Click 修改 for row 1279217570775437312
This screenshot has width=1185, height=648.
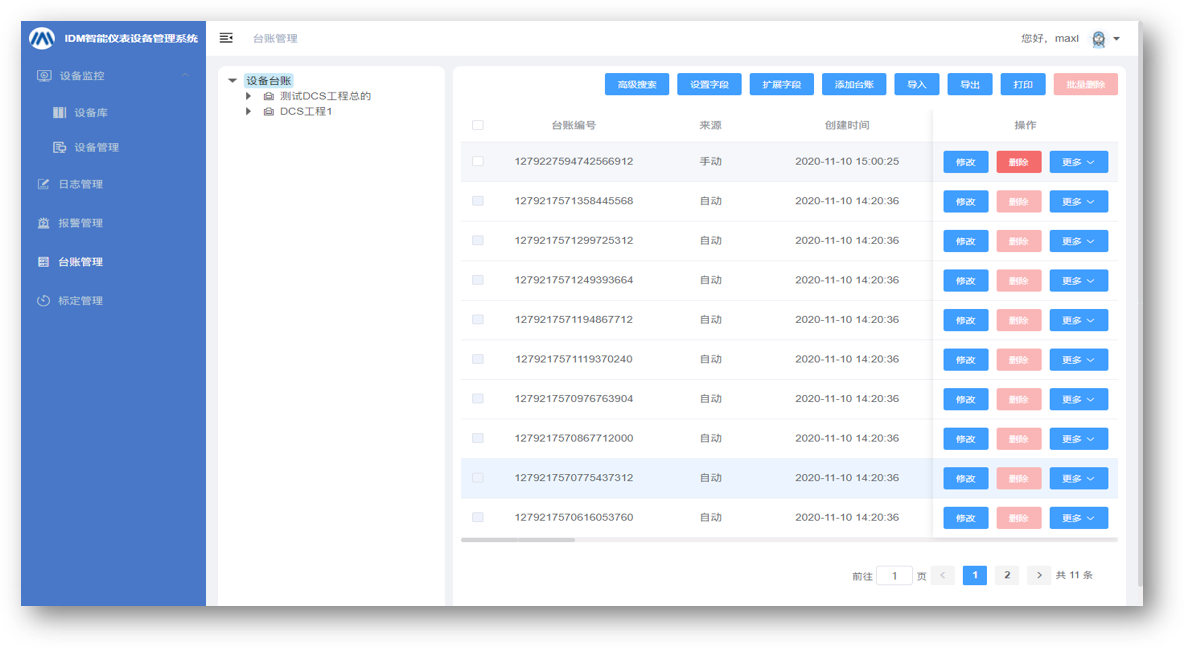[966, 479]
